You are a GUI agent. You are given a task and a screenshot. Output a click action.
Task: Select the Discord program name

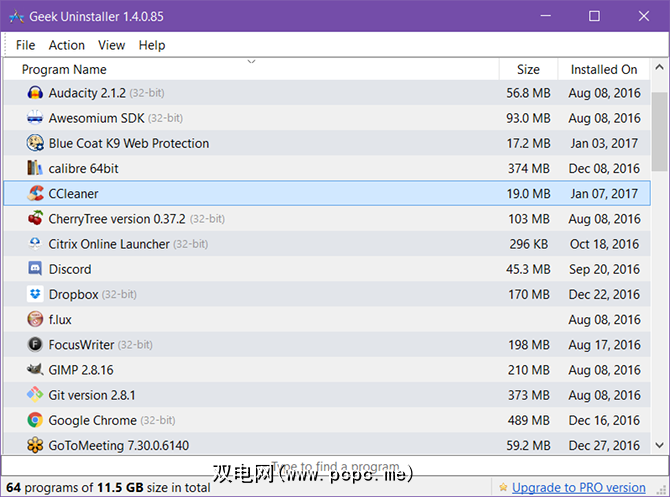70,269
